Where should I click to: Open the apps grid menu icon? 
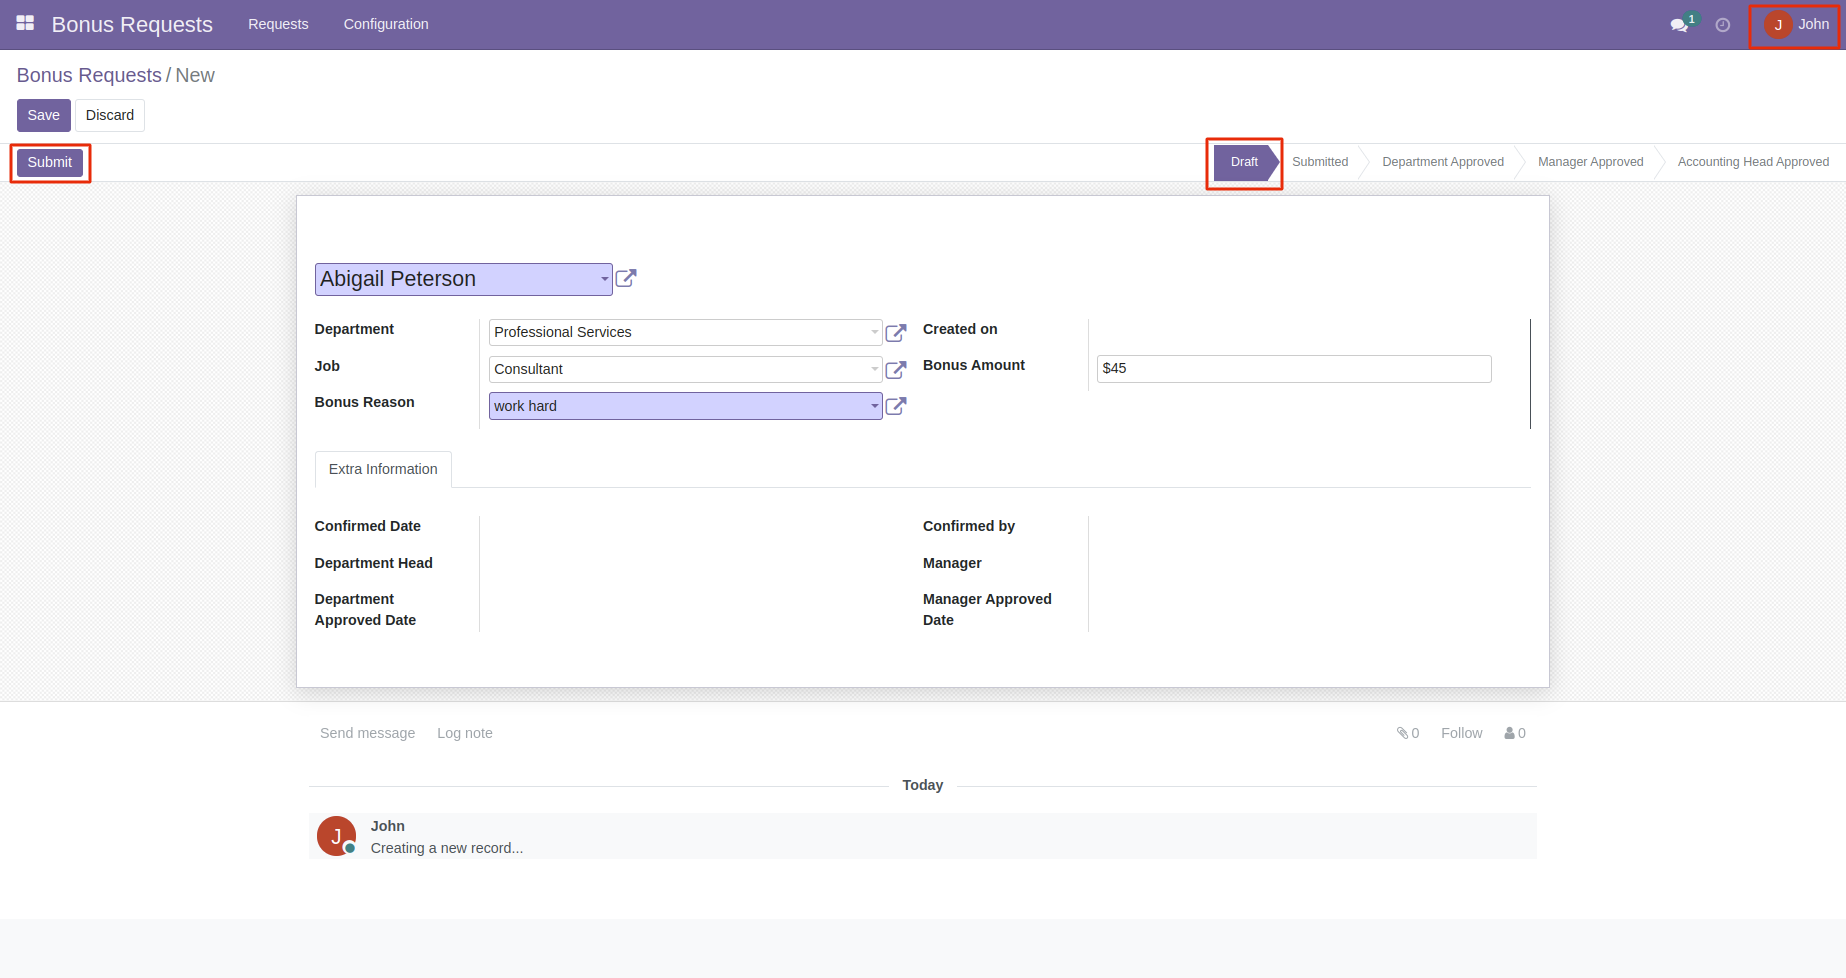click(x=25, y=23)
